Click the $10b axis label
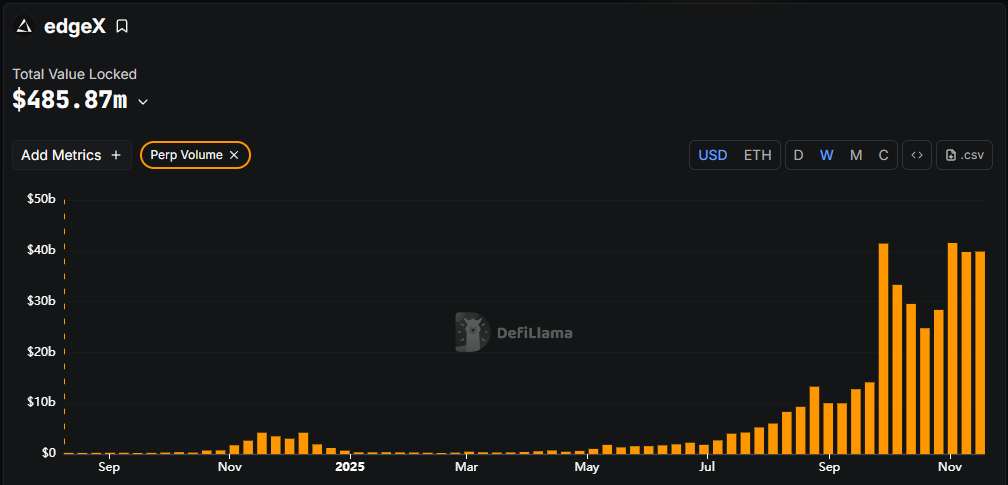The height and width of the screenshot is (485, 1008). [x=41, y=403]
